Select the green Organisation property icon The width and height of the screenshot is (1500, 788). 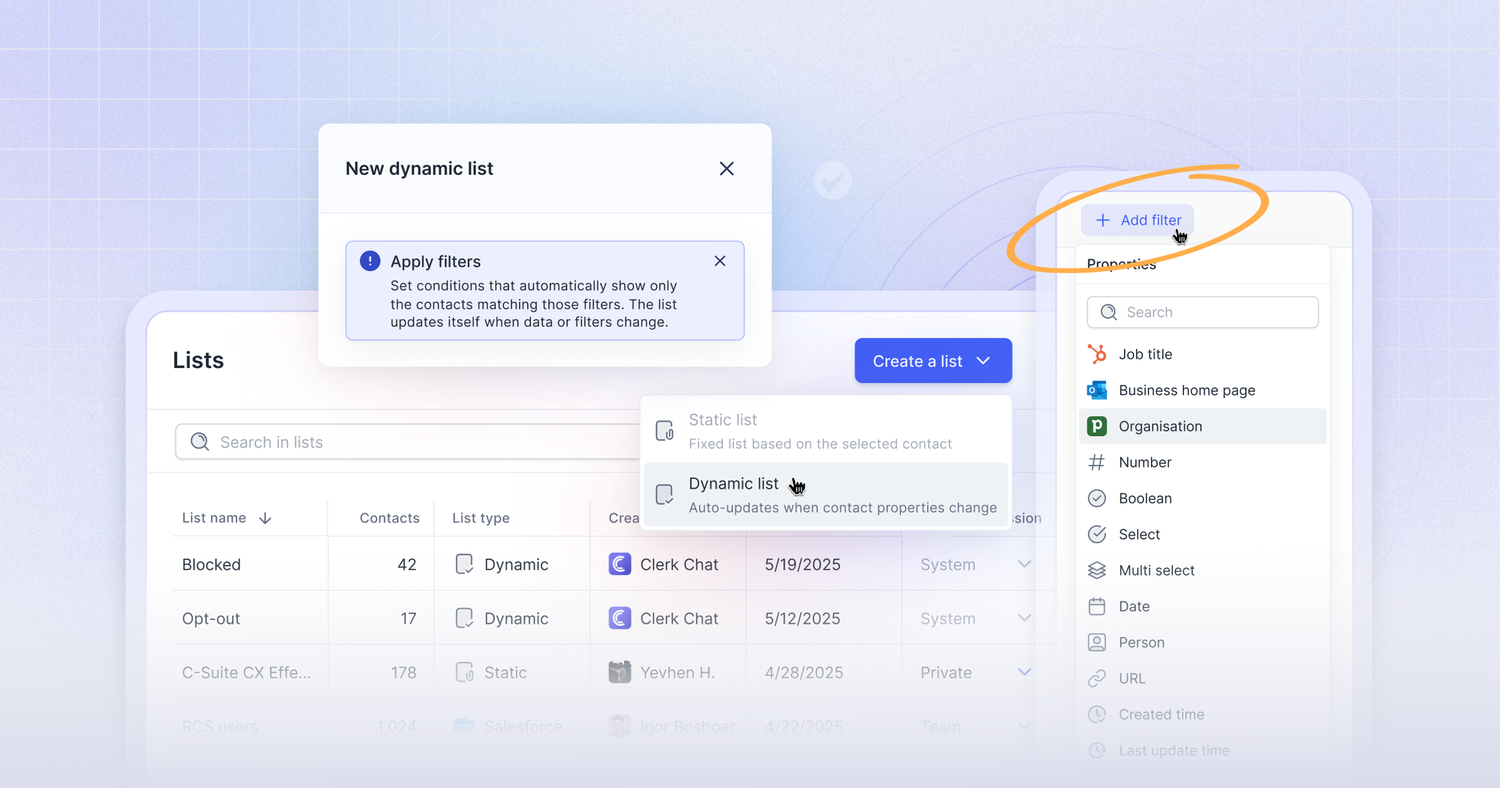[x=1097, y=426]
